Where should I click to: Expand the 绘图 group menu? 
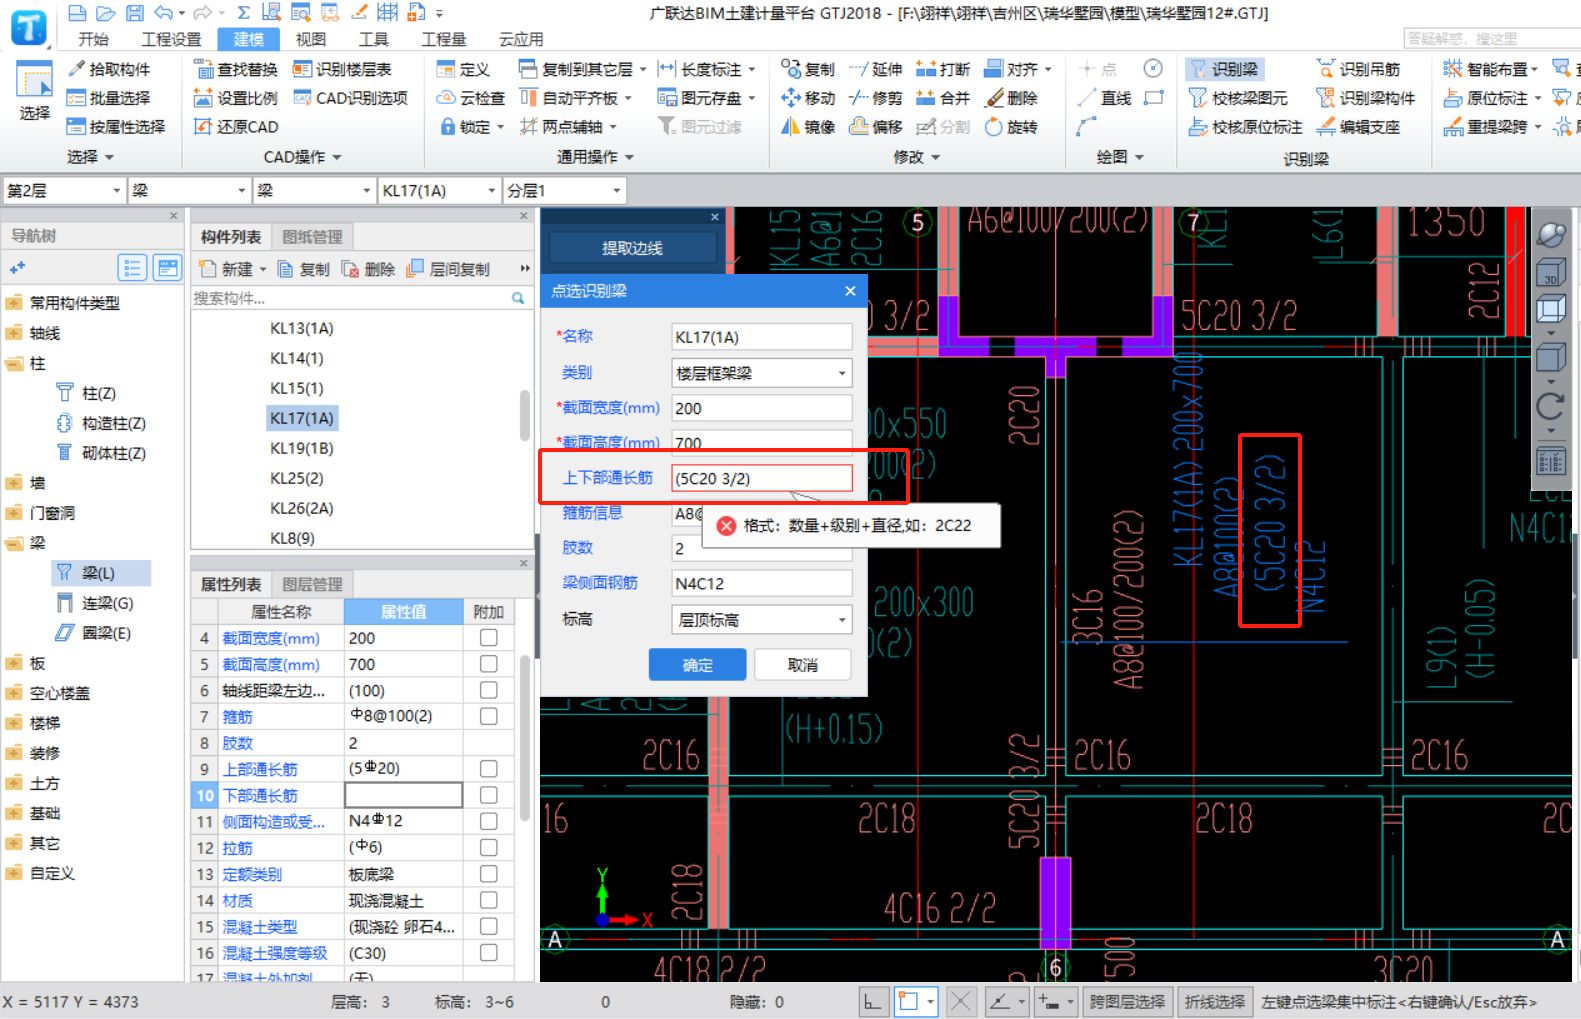coord(1120,157)
